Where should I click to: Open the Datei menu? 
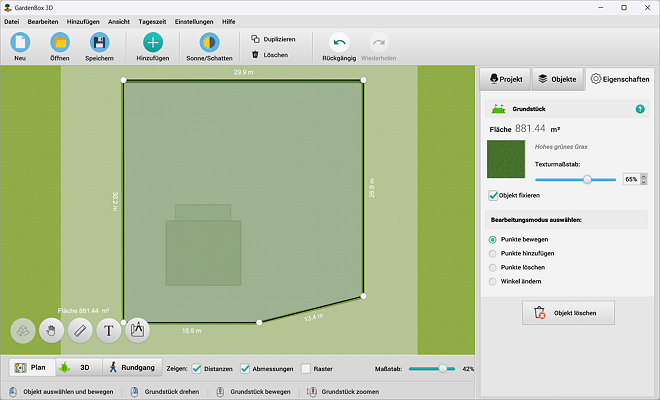12,21
